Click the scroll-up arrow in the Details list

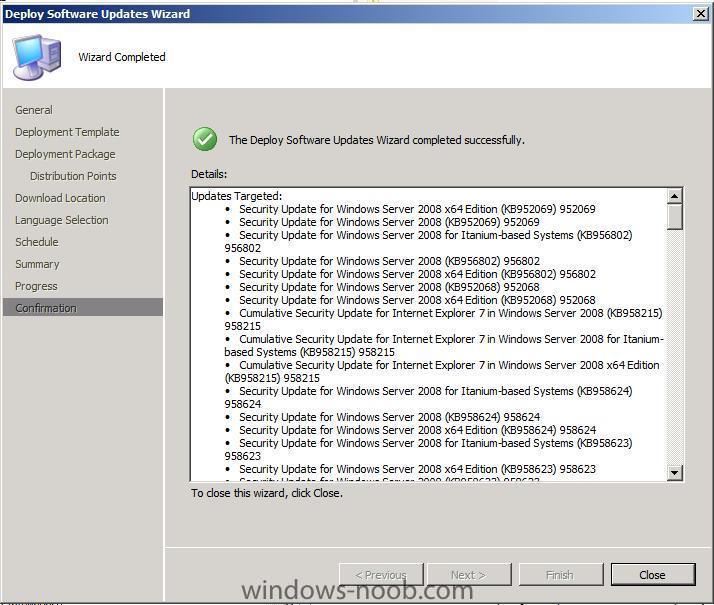pos(674,196)
